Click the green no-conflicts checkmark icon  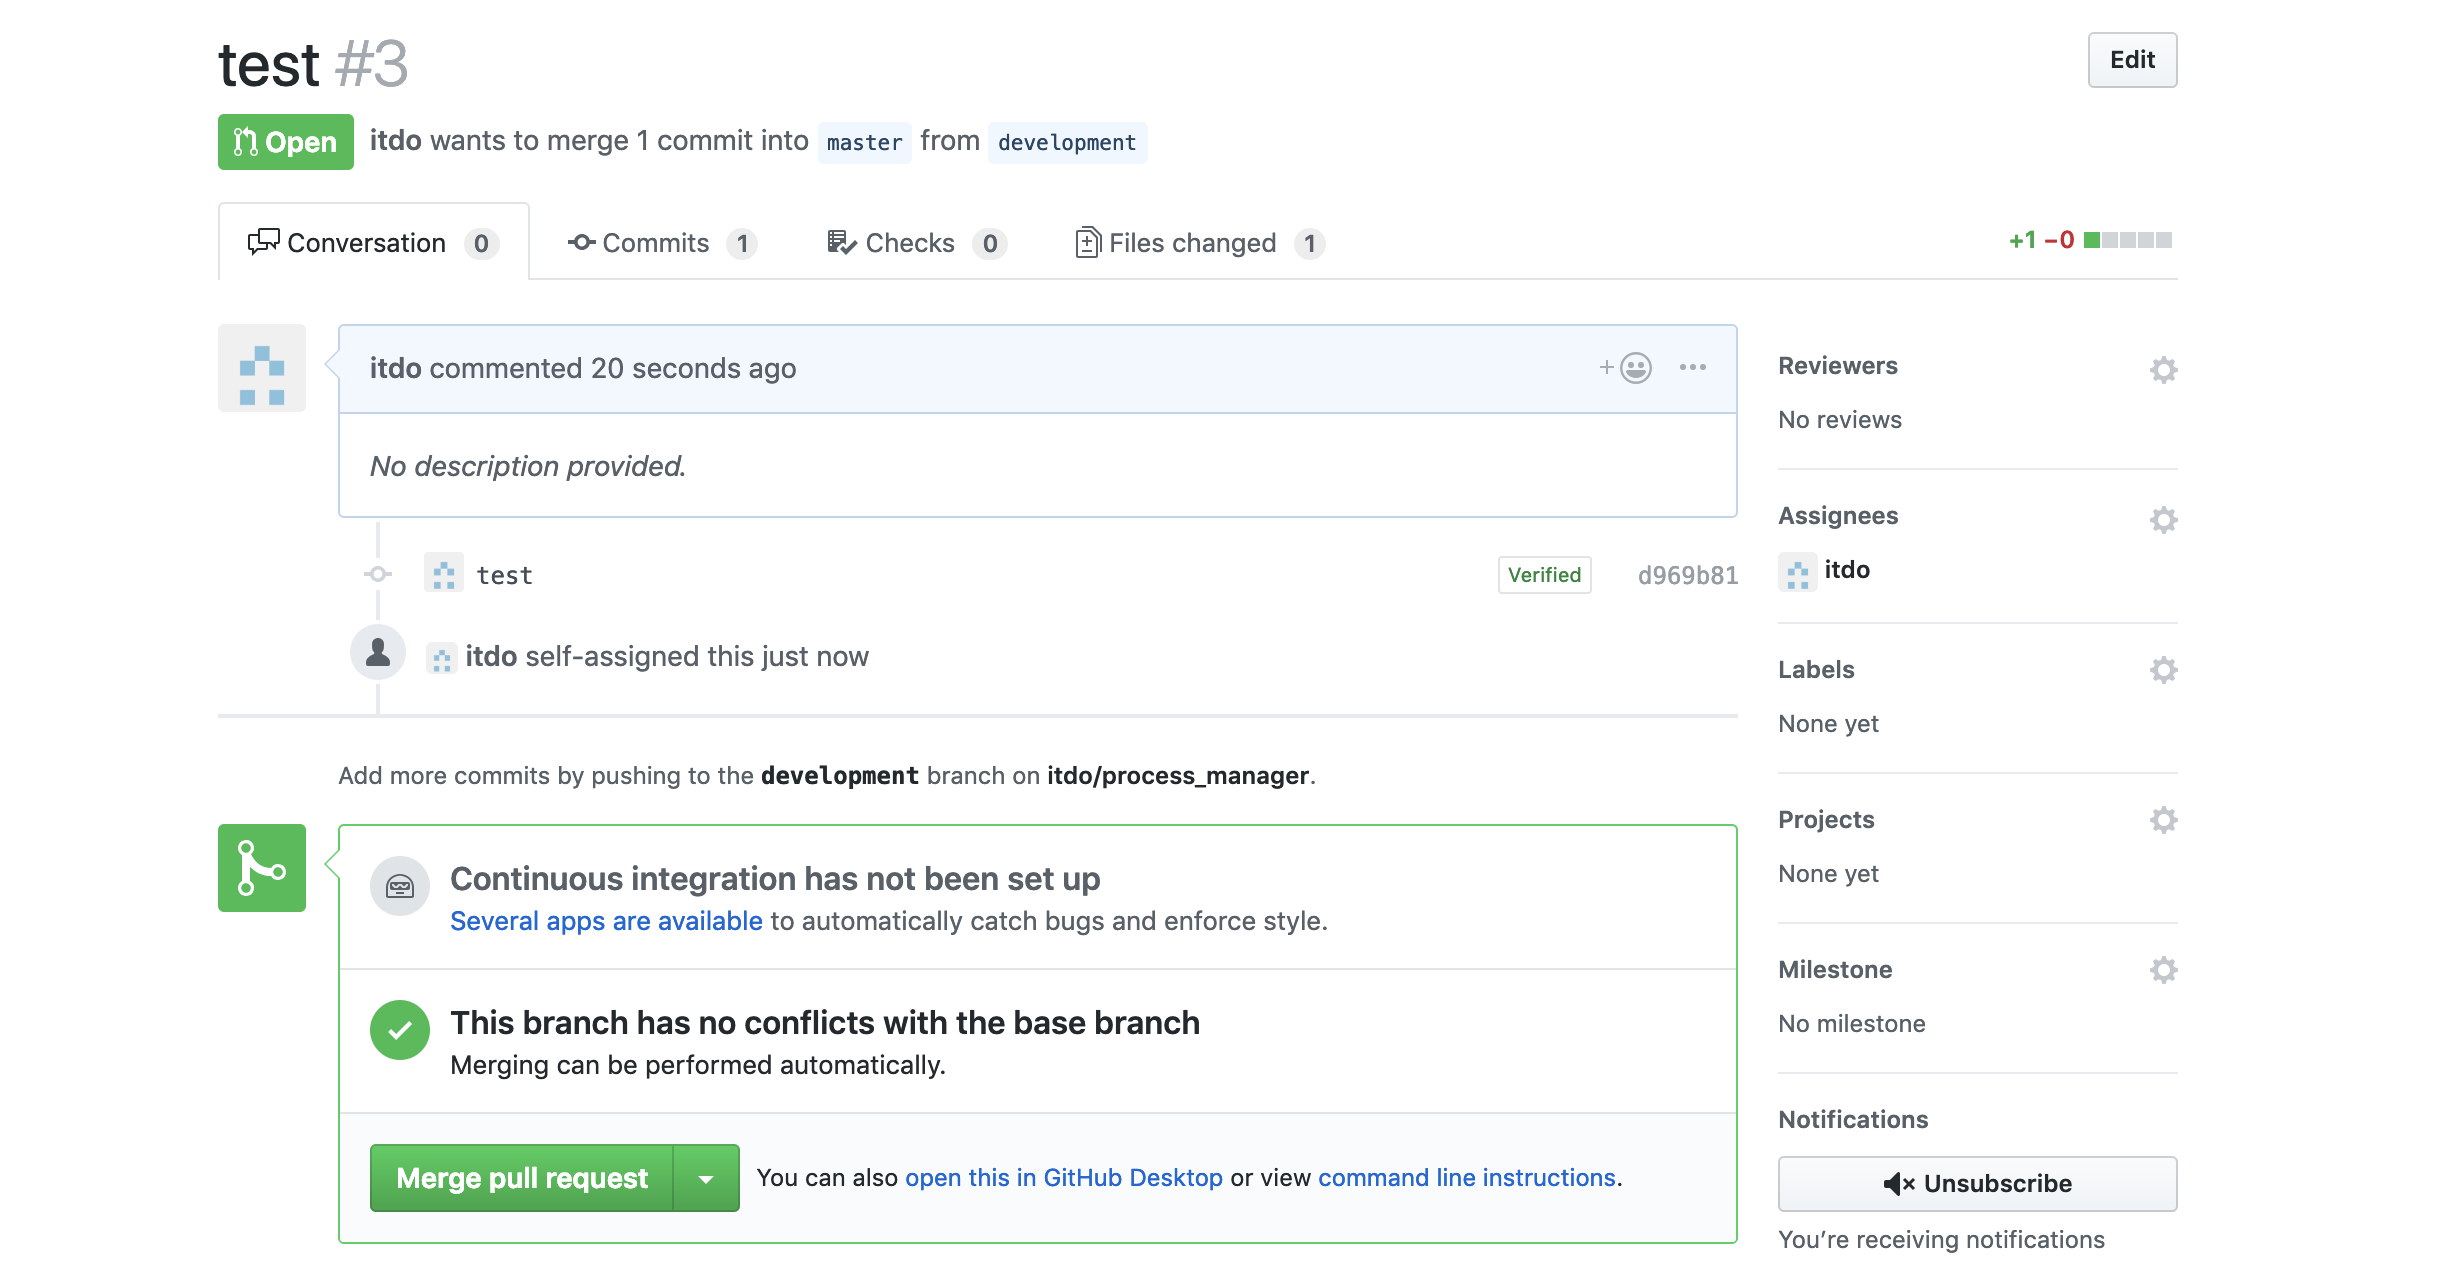click(x=400, y=1030)
